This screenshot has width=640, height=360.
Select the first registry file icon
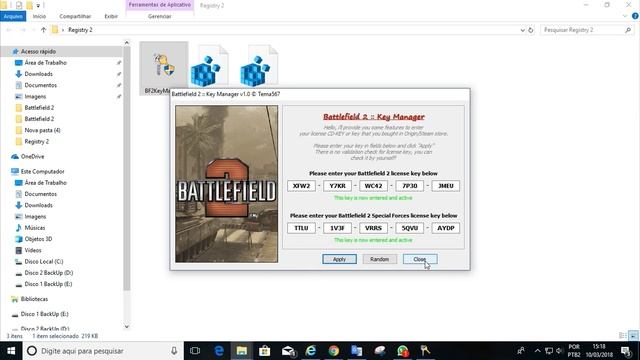[209, 66]
